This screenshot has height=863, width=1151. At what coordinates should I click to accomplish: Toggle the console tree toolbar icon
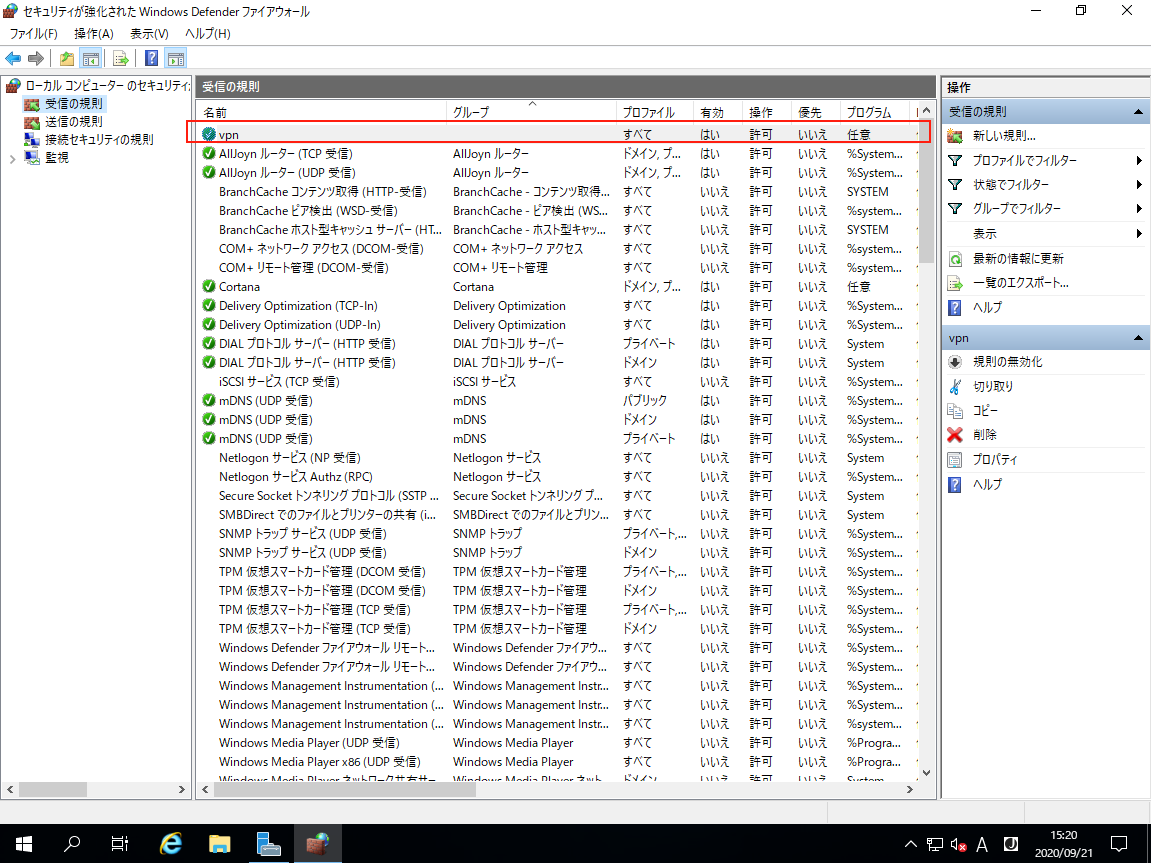click(x=90, y=58)
